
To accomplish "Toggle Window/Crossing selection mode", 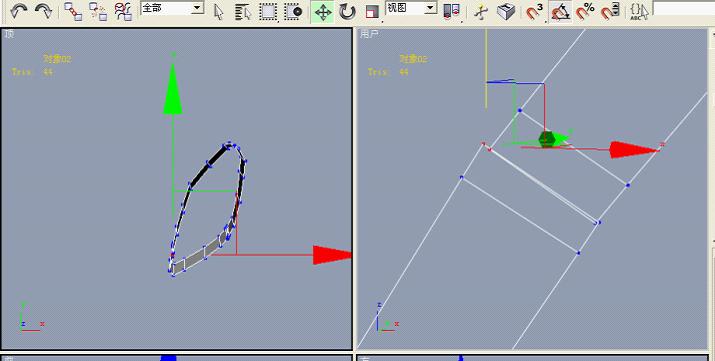I will click(x=293, y=12).
